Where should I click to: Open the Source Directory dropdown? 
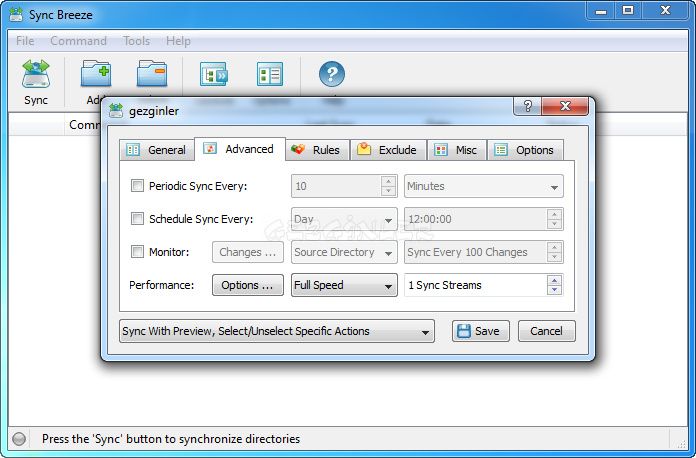click(x=344, y=252)
